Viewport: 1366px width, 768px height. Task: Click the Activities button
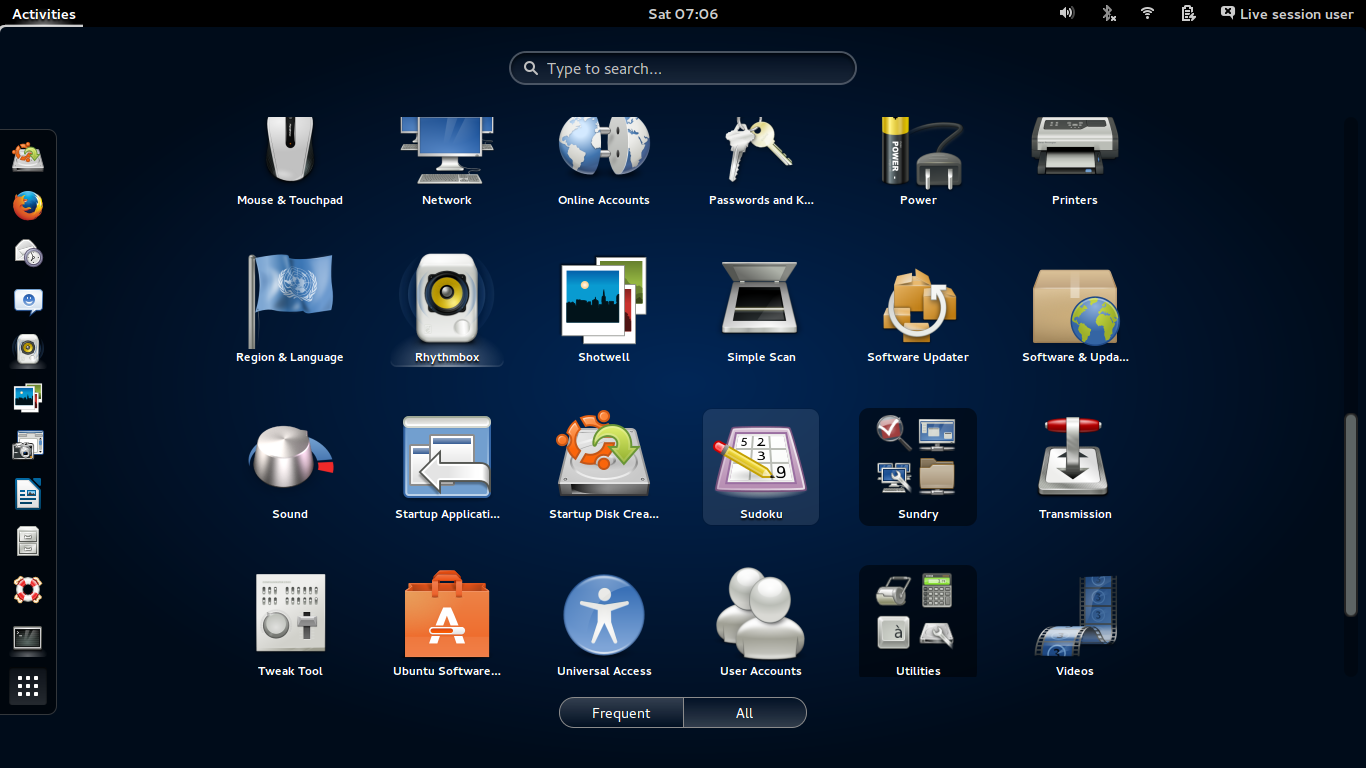tap(44, 14)
